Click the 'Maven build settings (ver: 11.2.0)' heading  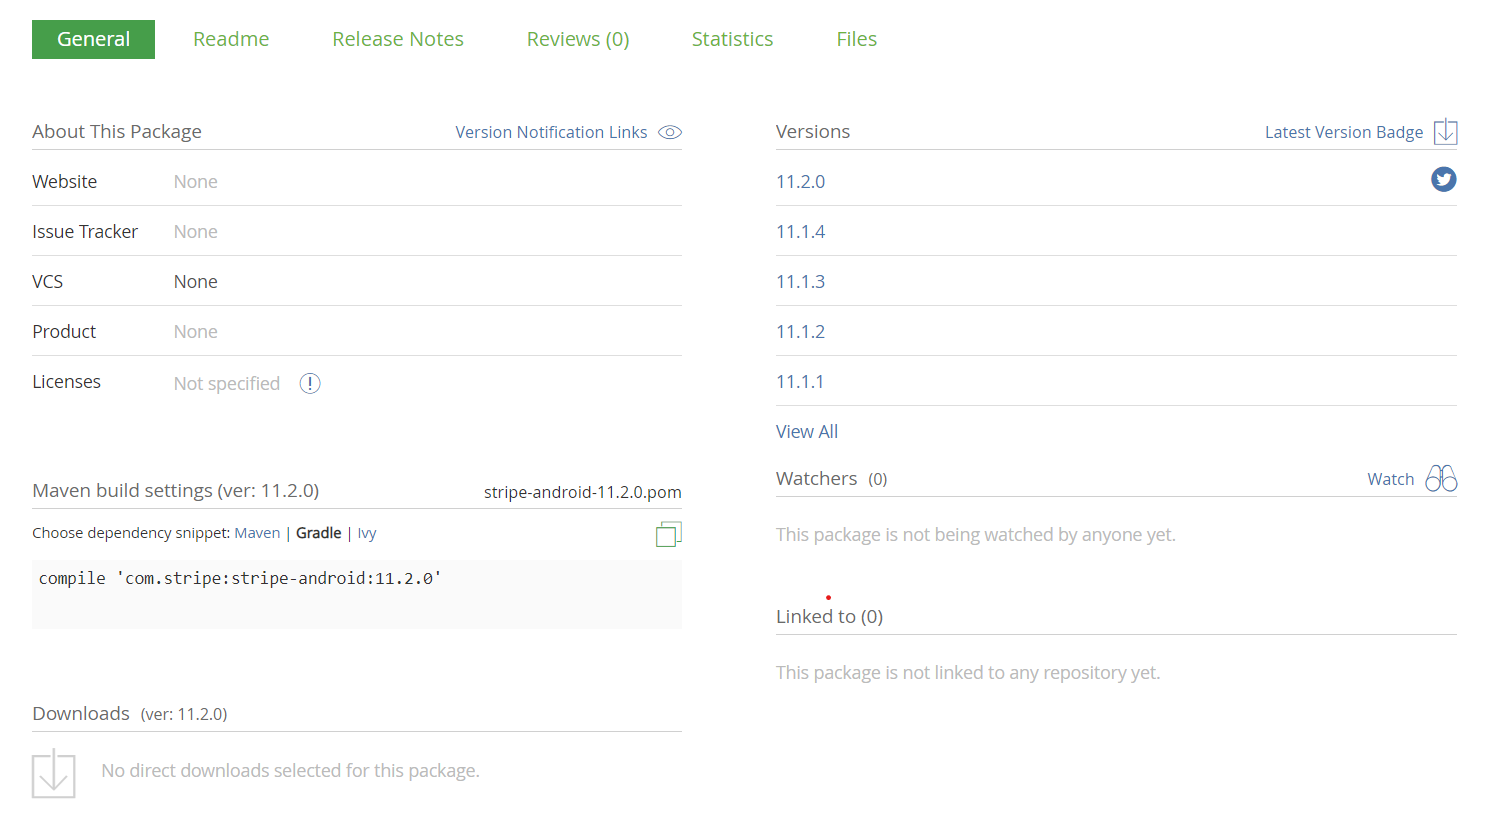176,490
